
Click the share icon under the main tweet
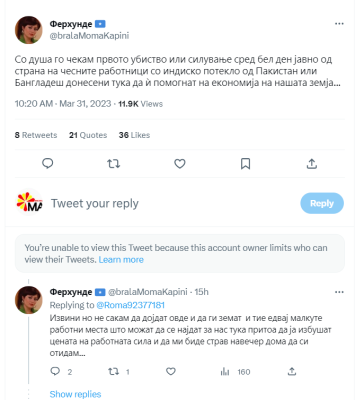click(x=312, y=163)
